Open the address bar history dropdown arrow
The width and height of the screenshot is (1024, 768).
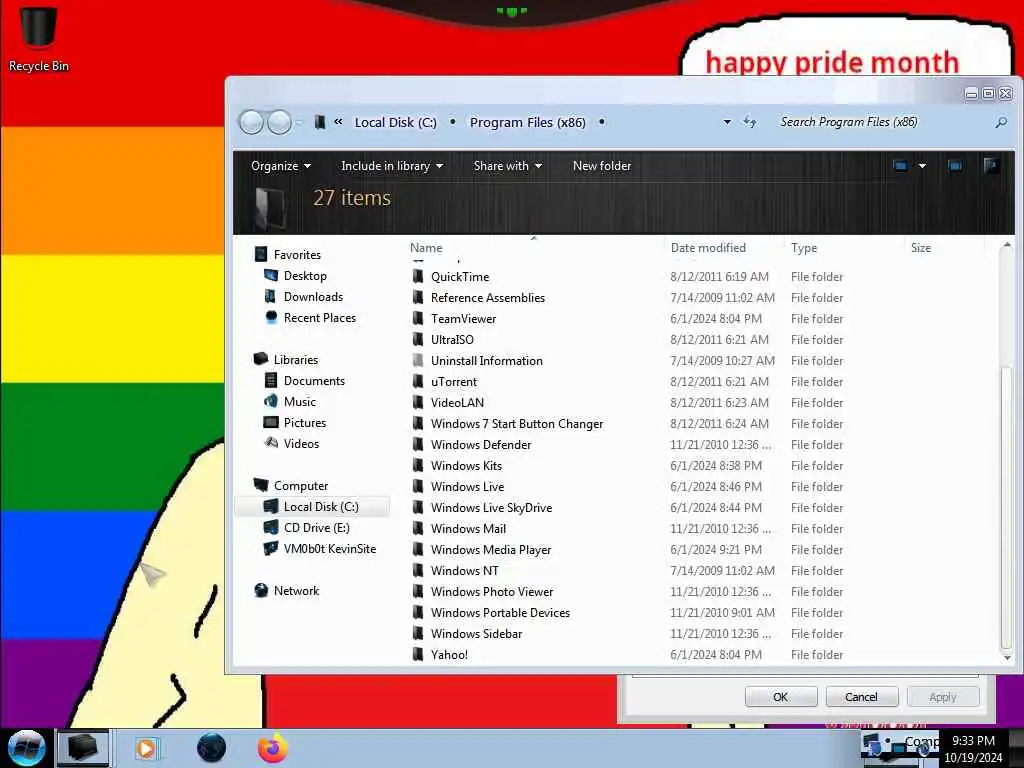tap(727, 122)
